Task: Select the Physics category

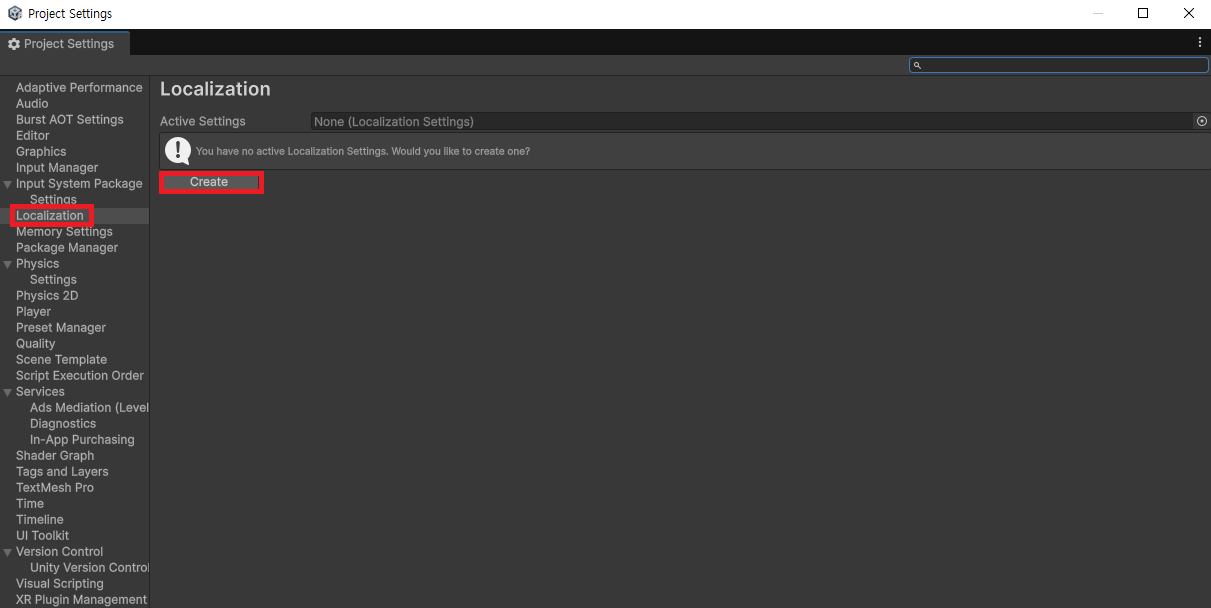Action: pos(37,264)
